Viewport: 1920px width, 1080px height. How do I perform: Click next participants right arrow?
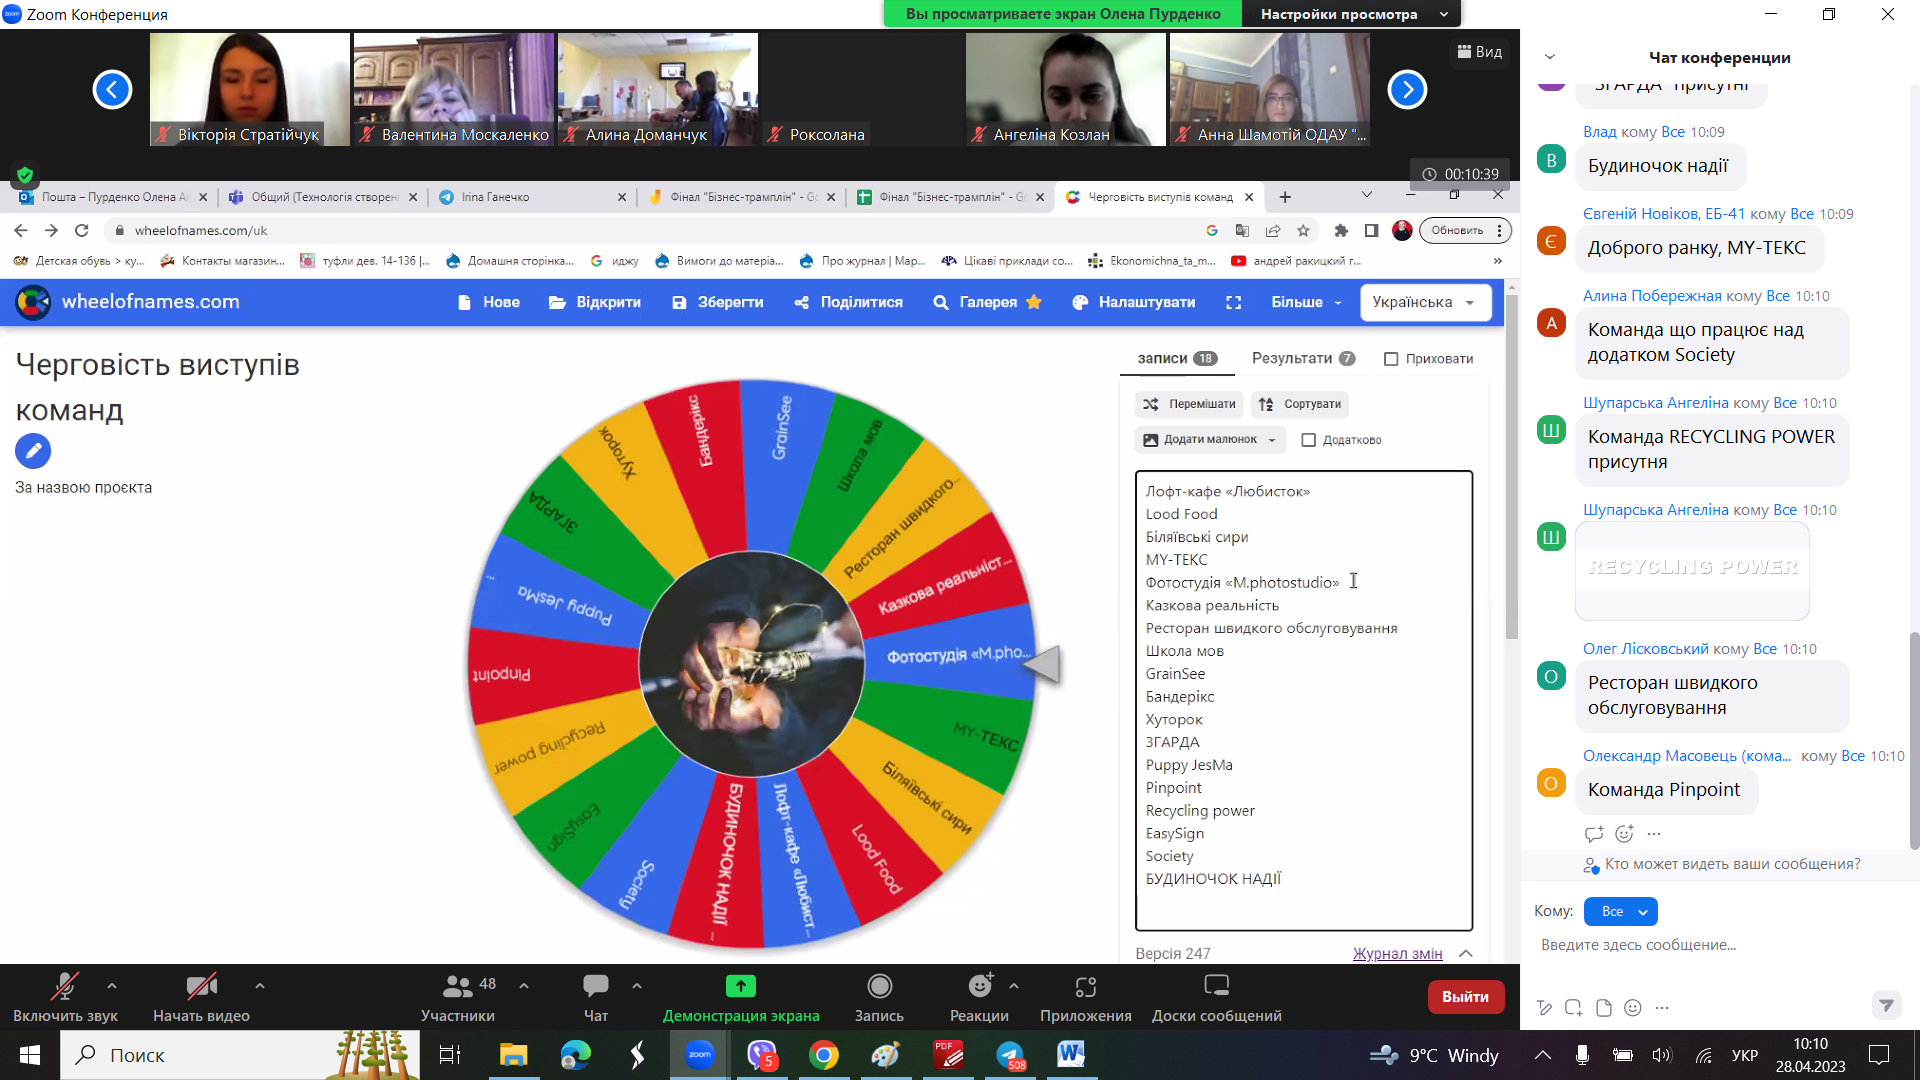1406,90
